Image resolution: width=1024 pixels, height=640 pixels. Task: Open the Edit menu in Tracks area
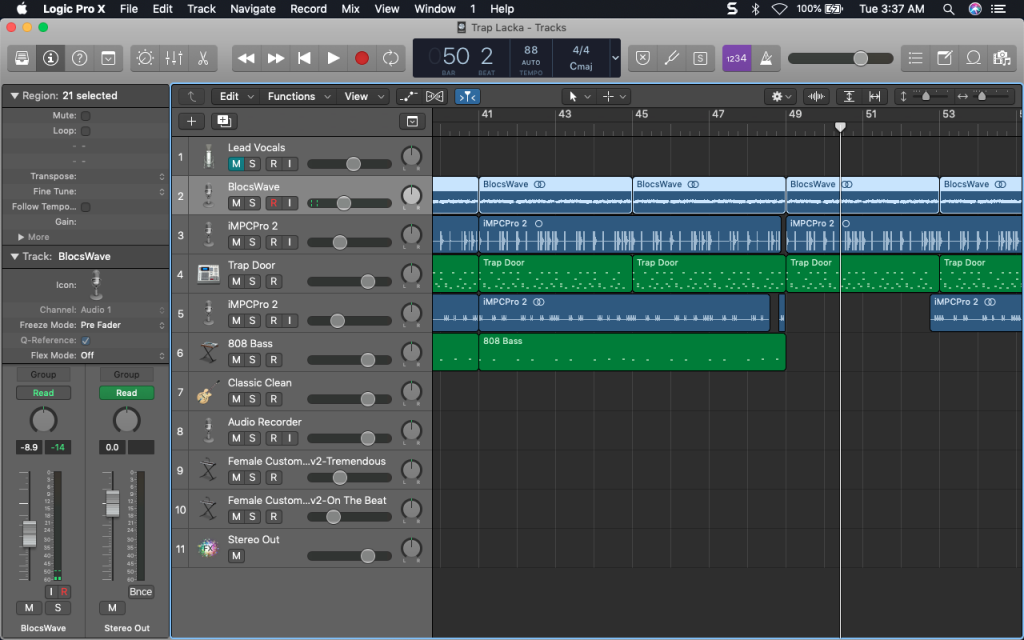(x=236, y=97)
